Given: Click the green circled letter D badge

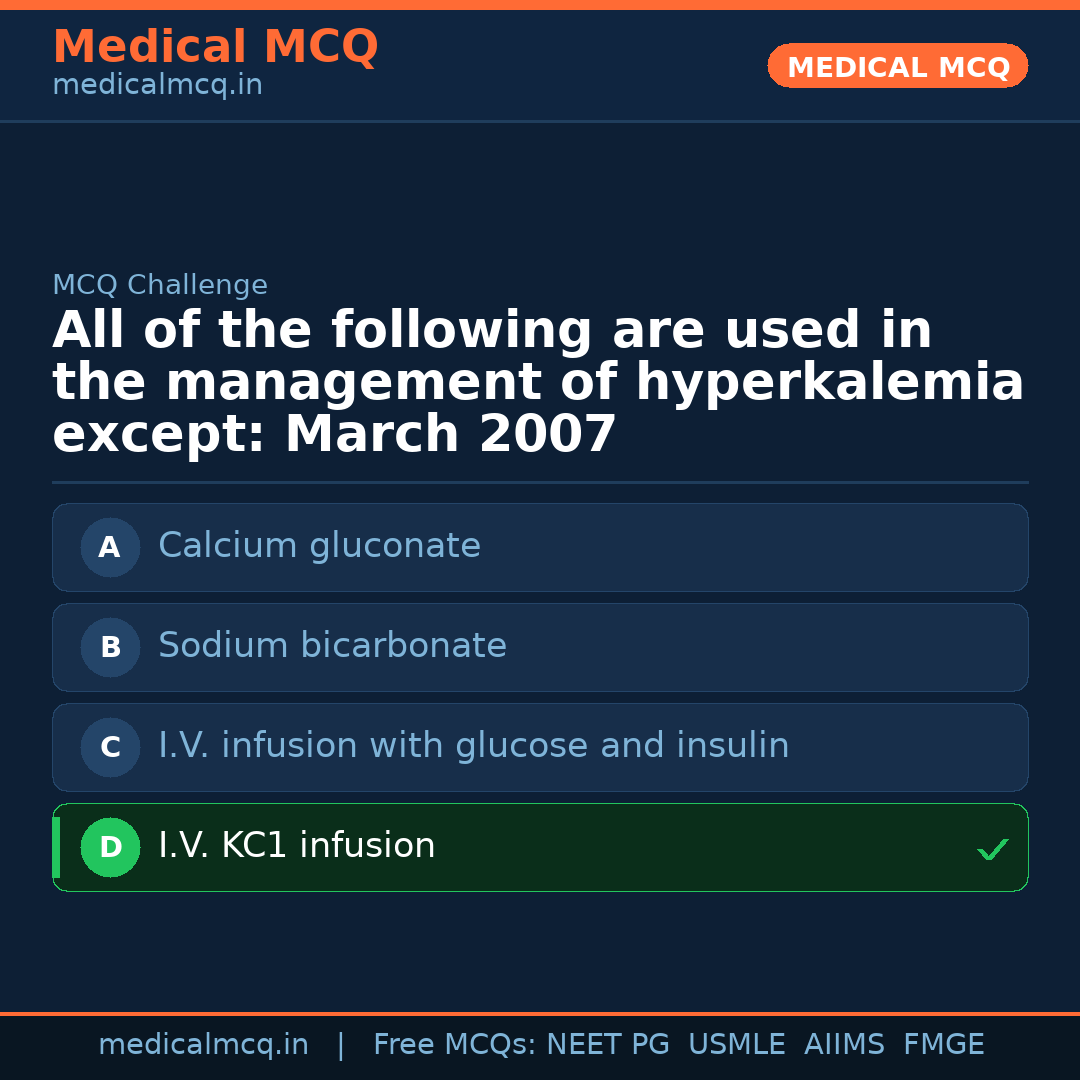Looking at the screenshot, I should click(110, 847).
